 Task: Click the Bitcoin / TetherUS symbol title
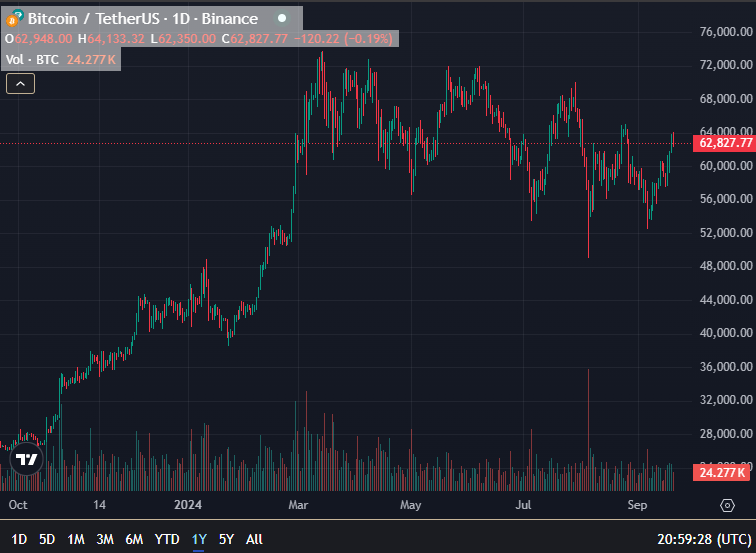coord(143,19)
